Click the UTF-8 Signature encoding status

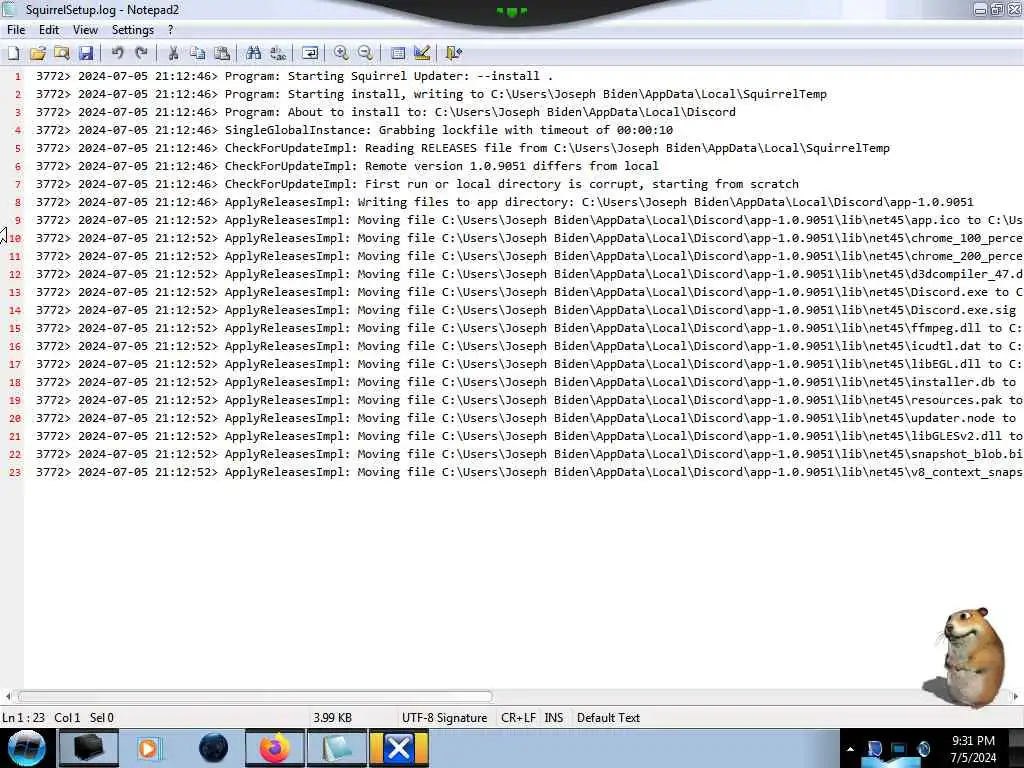click(444, 718)
